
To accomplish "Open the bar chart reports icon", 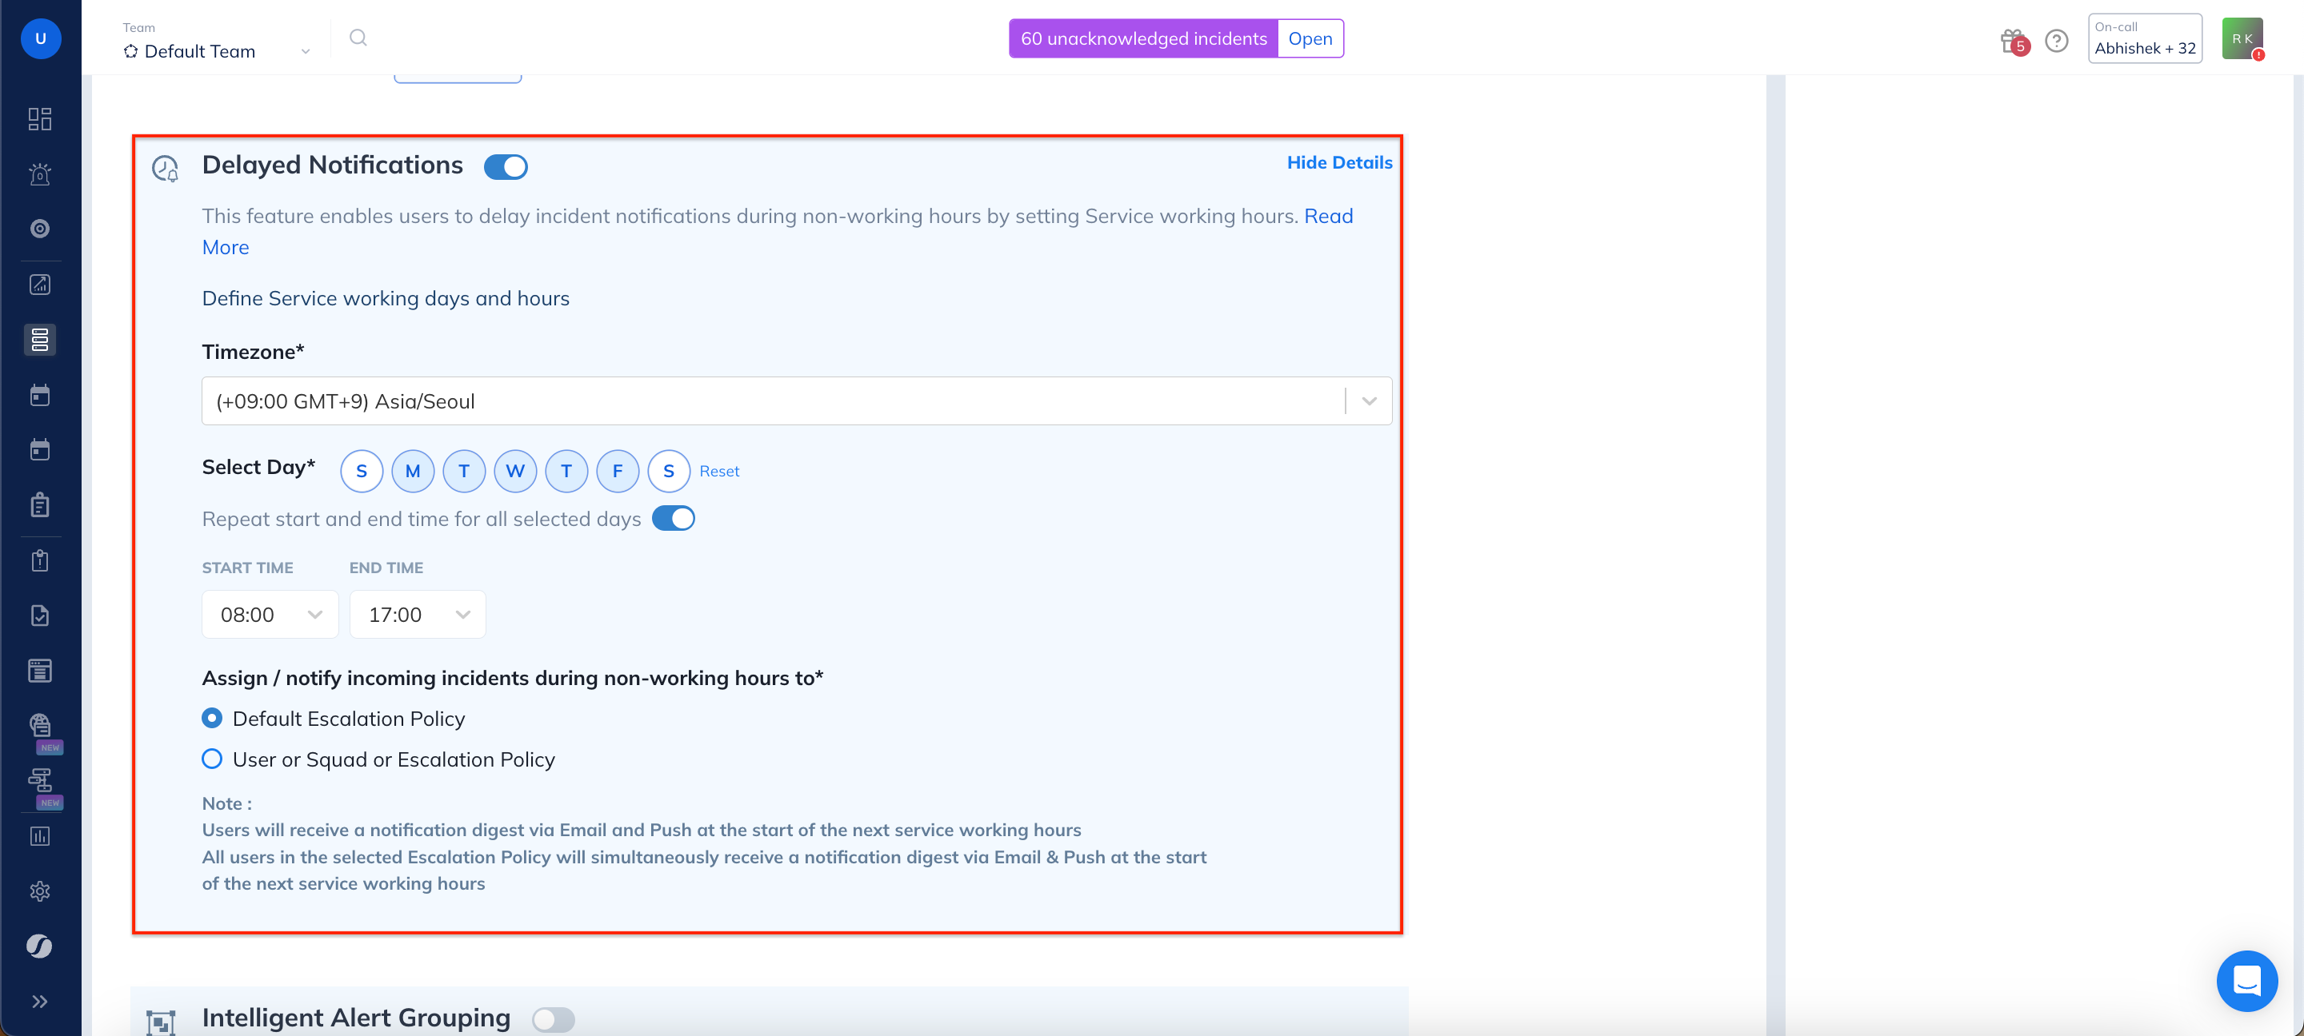I will pyautogui.click(x=40, y=836).
